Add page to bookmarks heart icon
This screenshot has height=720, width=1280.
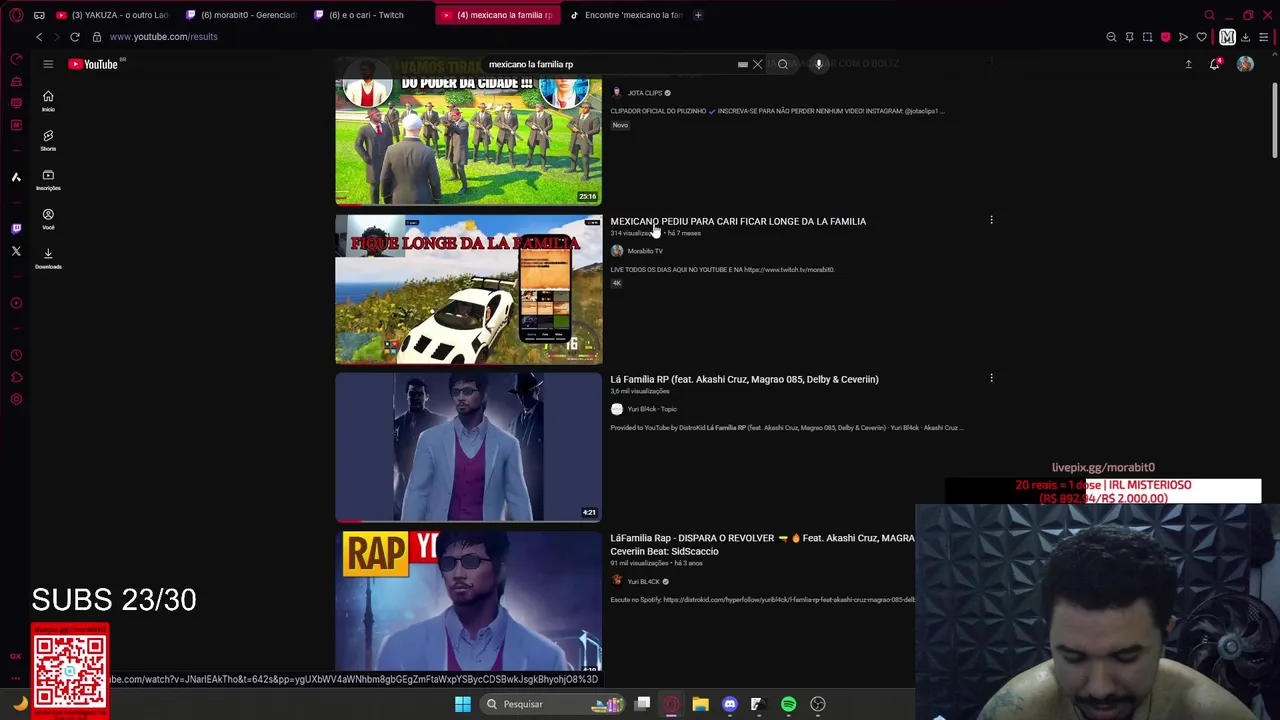click(x=1201, y=37)
